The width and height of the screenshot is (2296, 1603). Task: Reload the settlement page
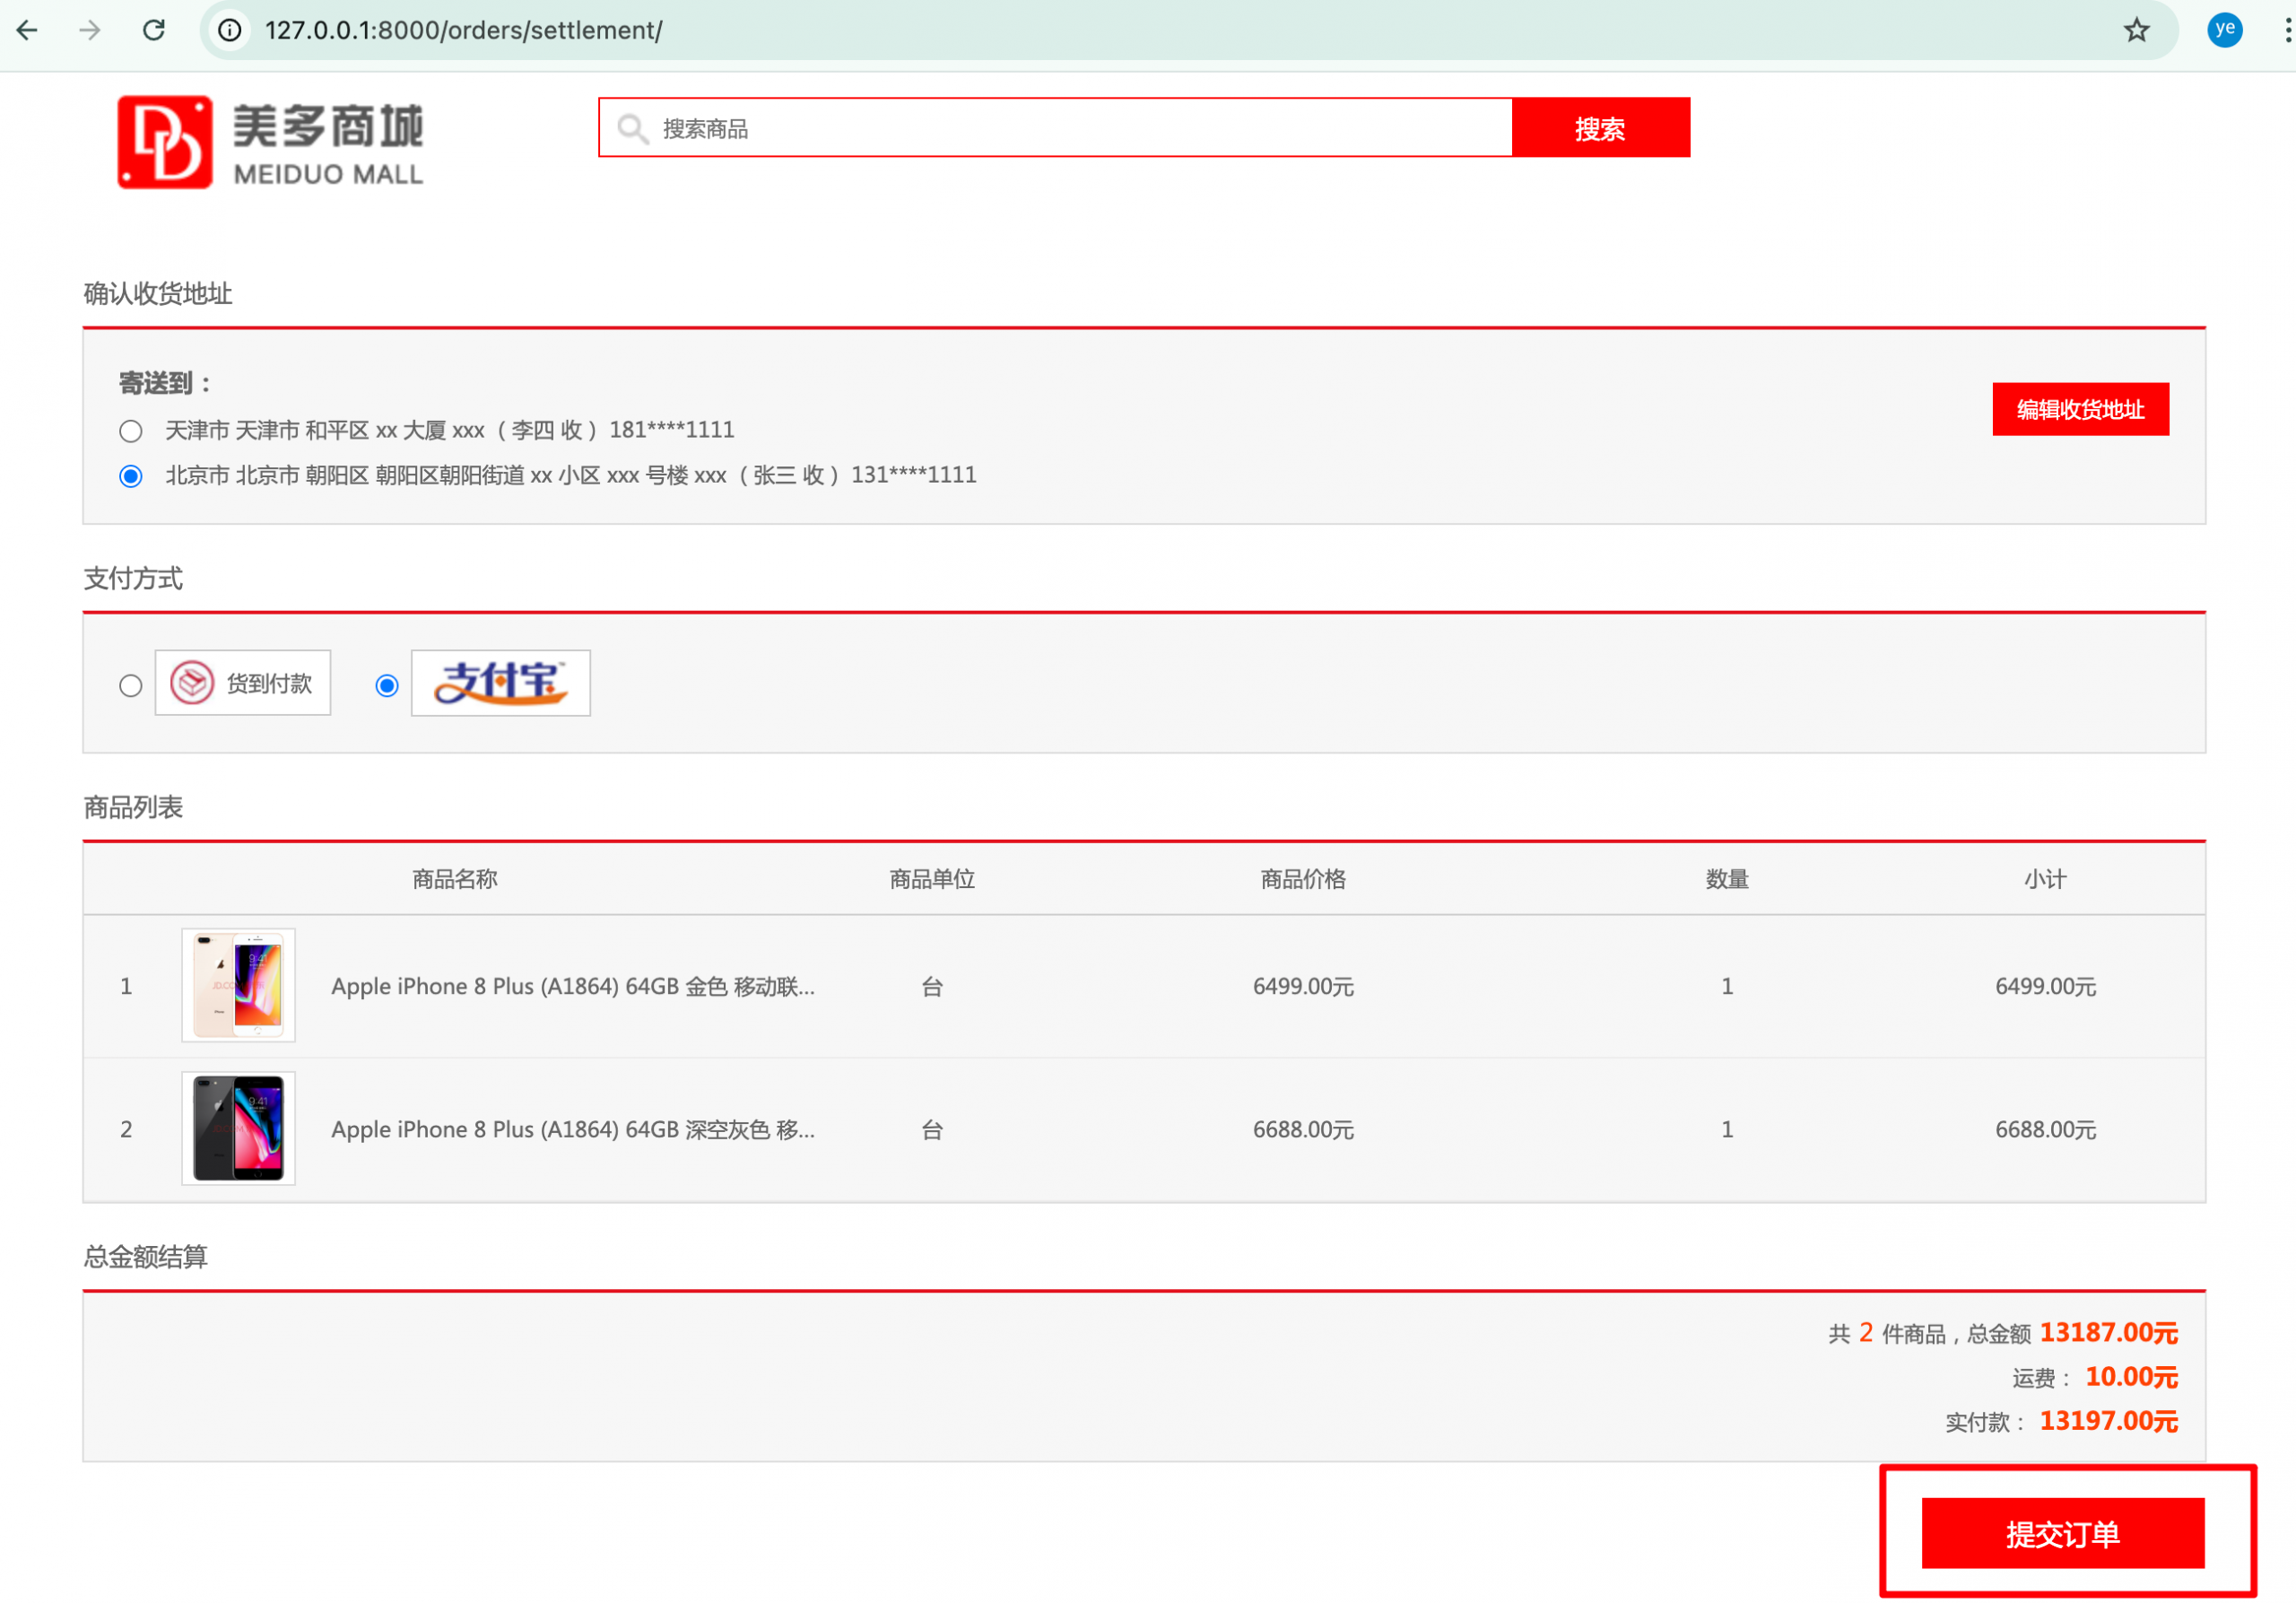coord(154,30)
